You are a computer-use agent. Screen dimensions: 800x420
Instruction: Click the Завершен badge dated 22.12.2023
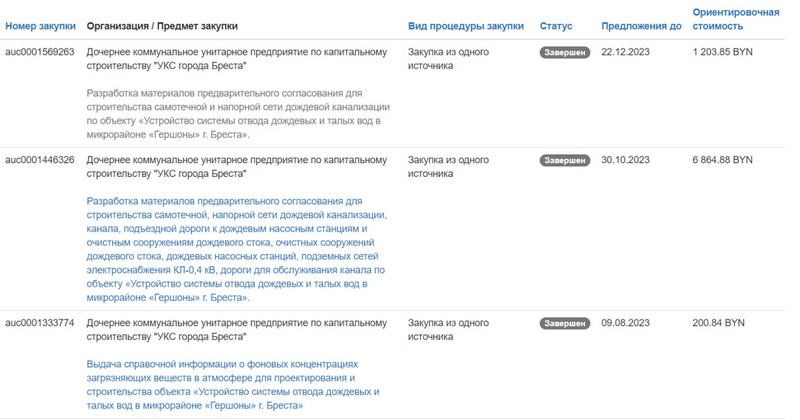tap(565, 53)
